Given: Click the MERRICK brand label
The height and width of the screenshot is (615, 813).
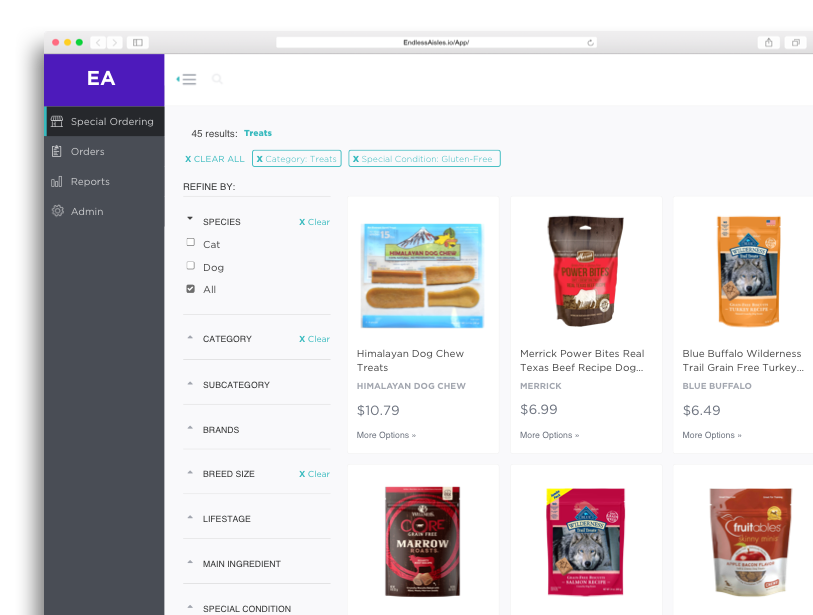Looking at the screenshot, I should click(x=541, y=386).
